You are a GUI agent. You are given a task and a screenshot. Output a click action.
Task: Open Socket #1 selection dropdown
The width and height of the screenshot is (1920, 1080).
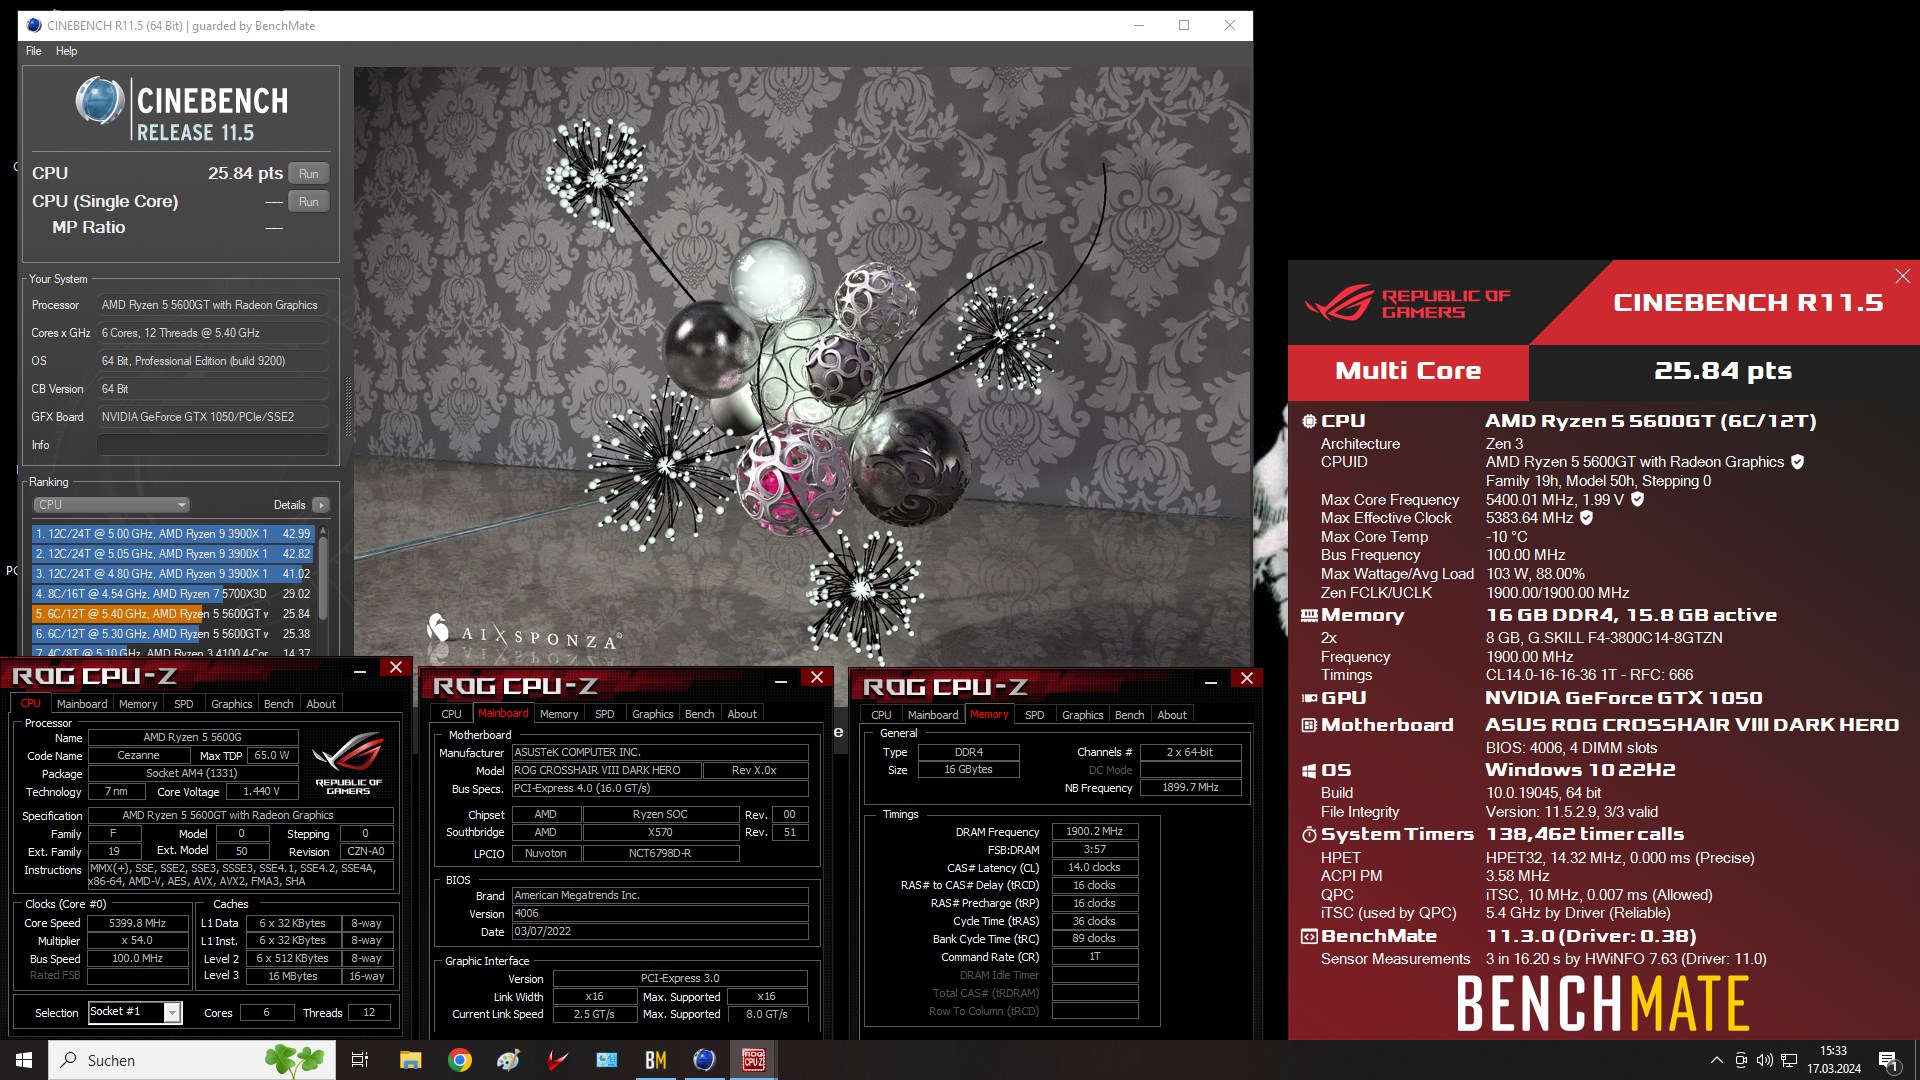(x=172, y=1013)
